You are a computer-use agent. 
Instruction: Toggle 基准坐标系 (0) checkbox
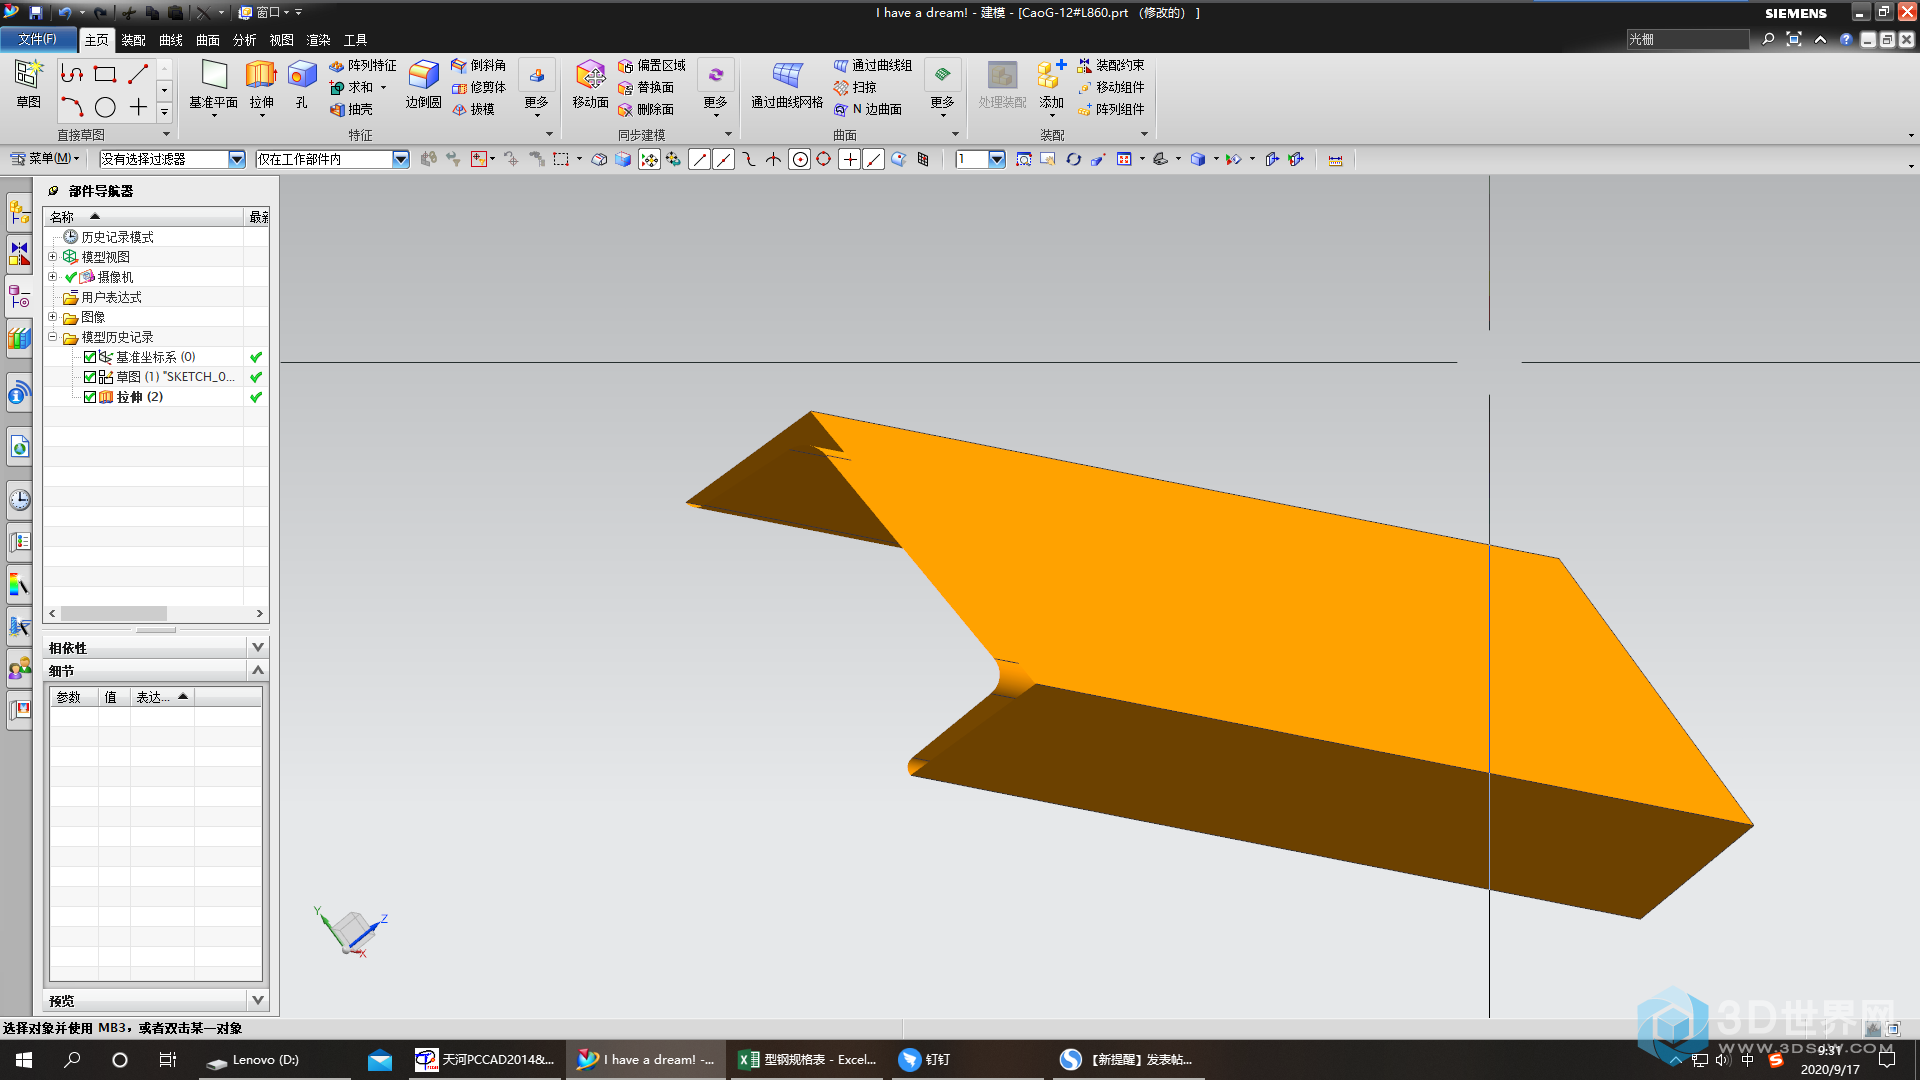click(x=90, y=357)
